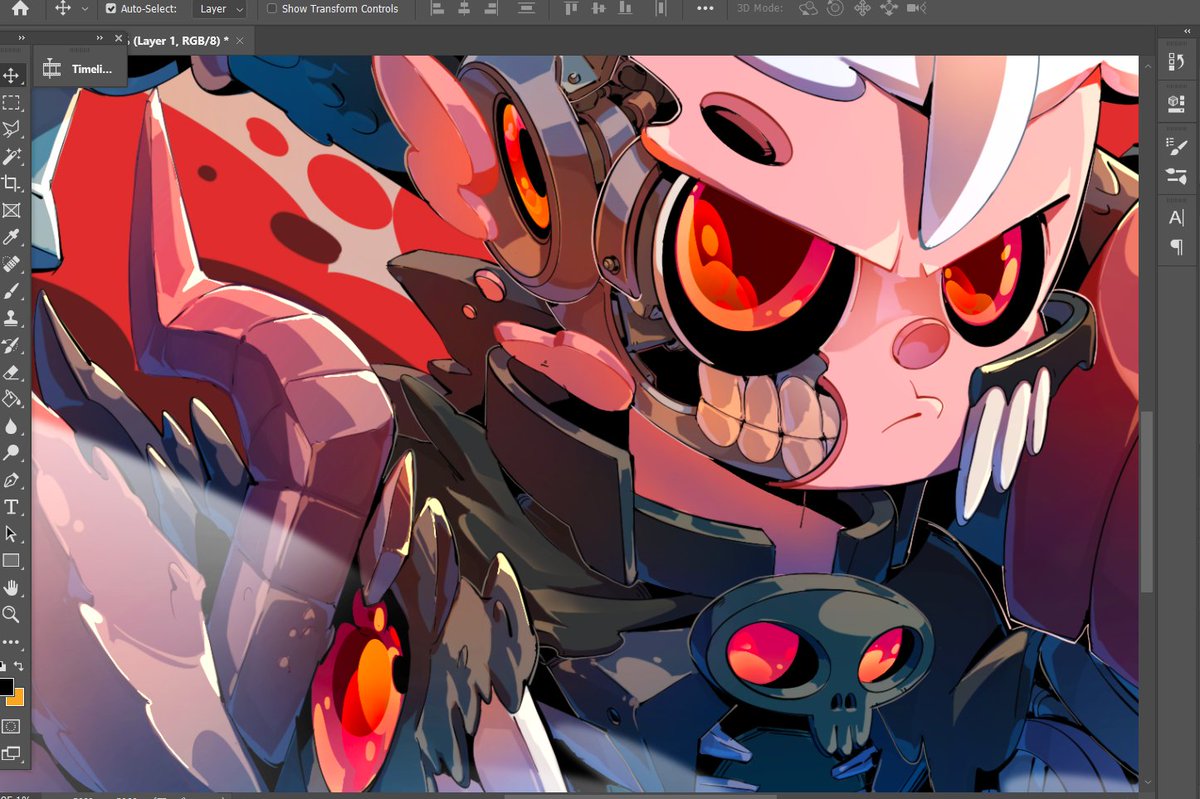Select the Clone Stamp tool
The image size is (1200, 799).
11,318
